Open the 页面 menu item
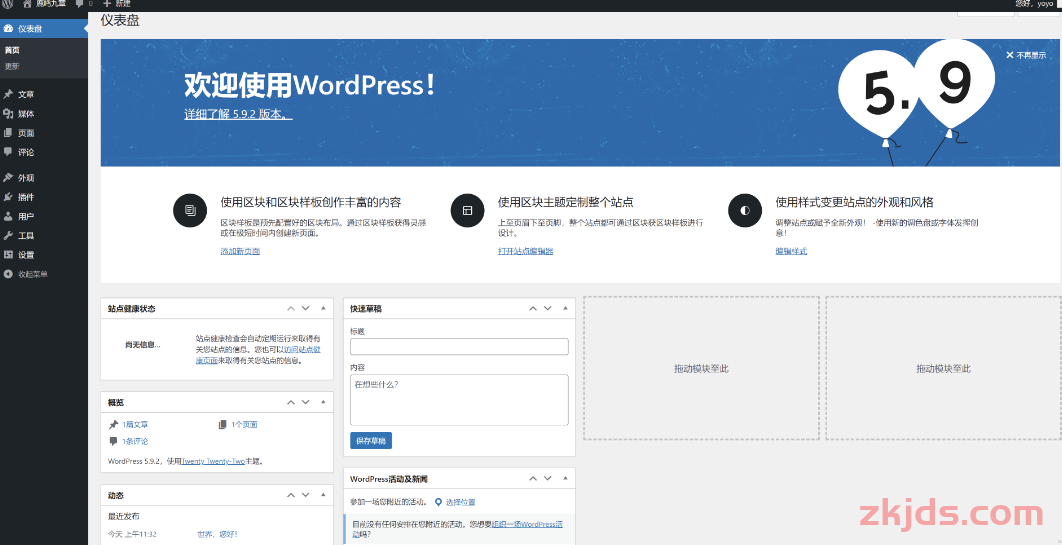1062x545 pixels. pyautogui.click(x=44, y=133)
